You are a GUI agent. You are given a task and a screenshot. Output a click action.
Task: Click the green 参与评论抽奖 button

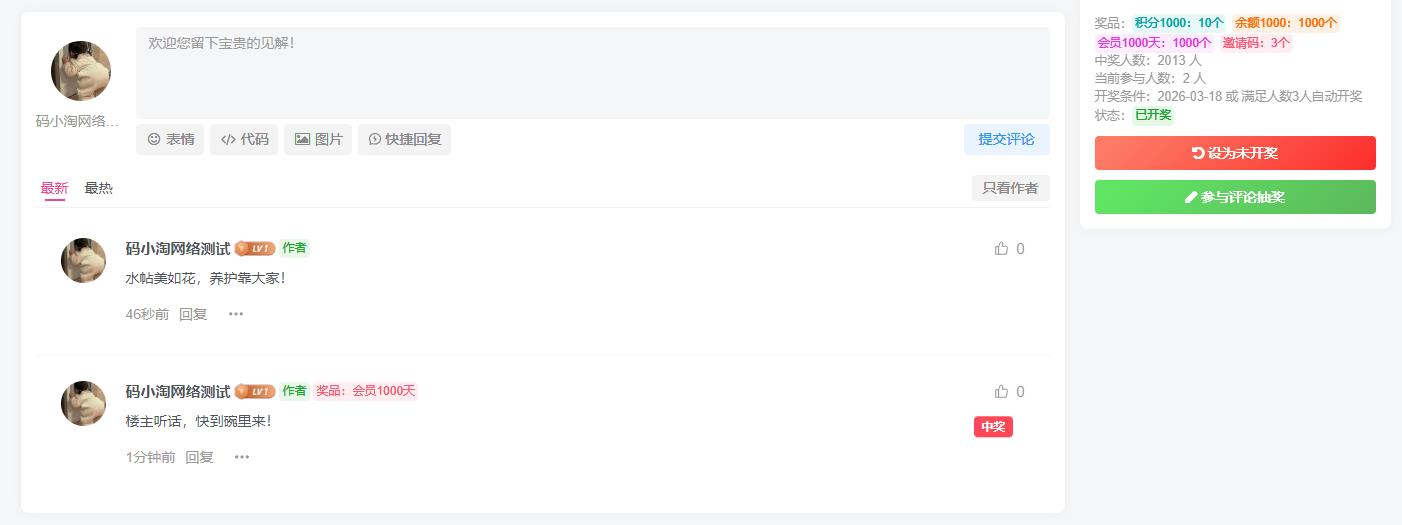pyautogui.click(x=1235, y=197)
